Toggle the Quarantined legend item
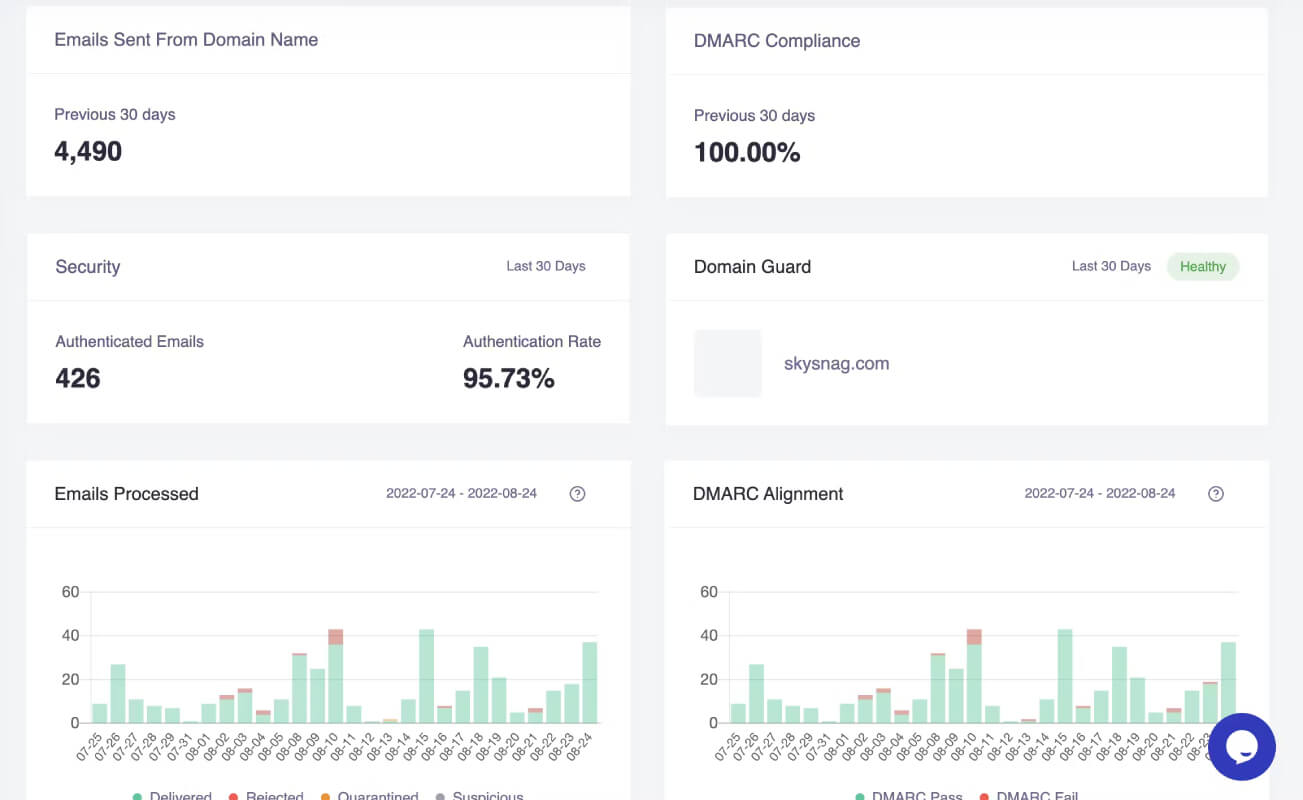This screenshot has width=1303, height=800. (x=369, y=796)
